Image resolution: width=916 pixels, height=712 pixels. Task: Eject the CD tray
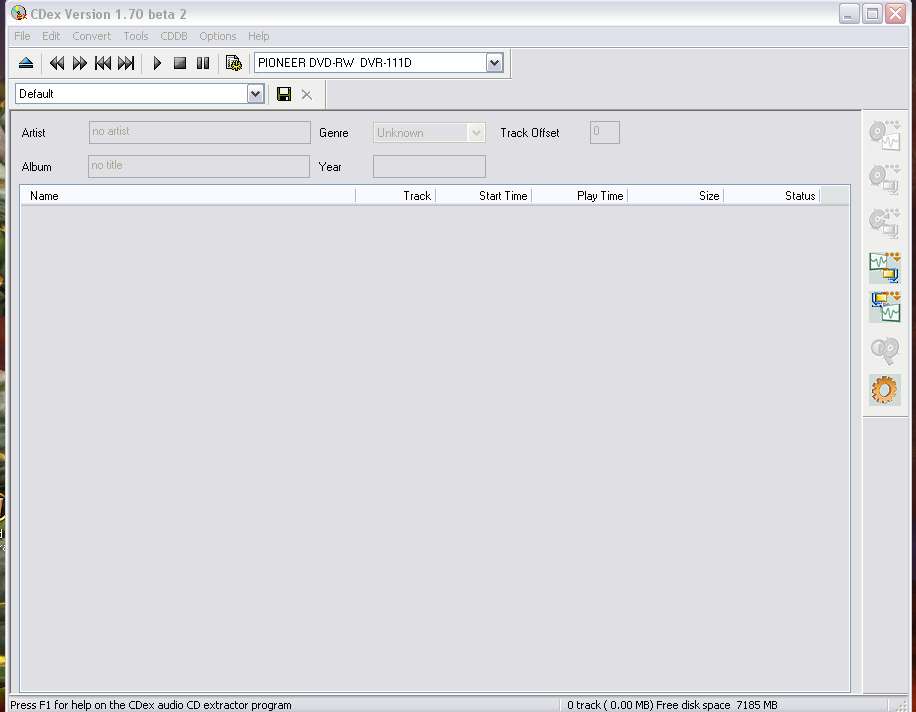[26, 63]
